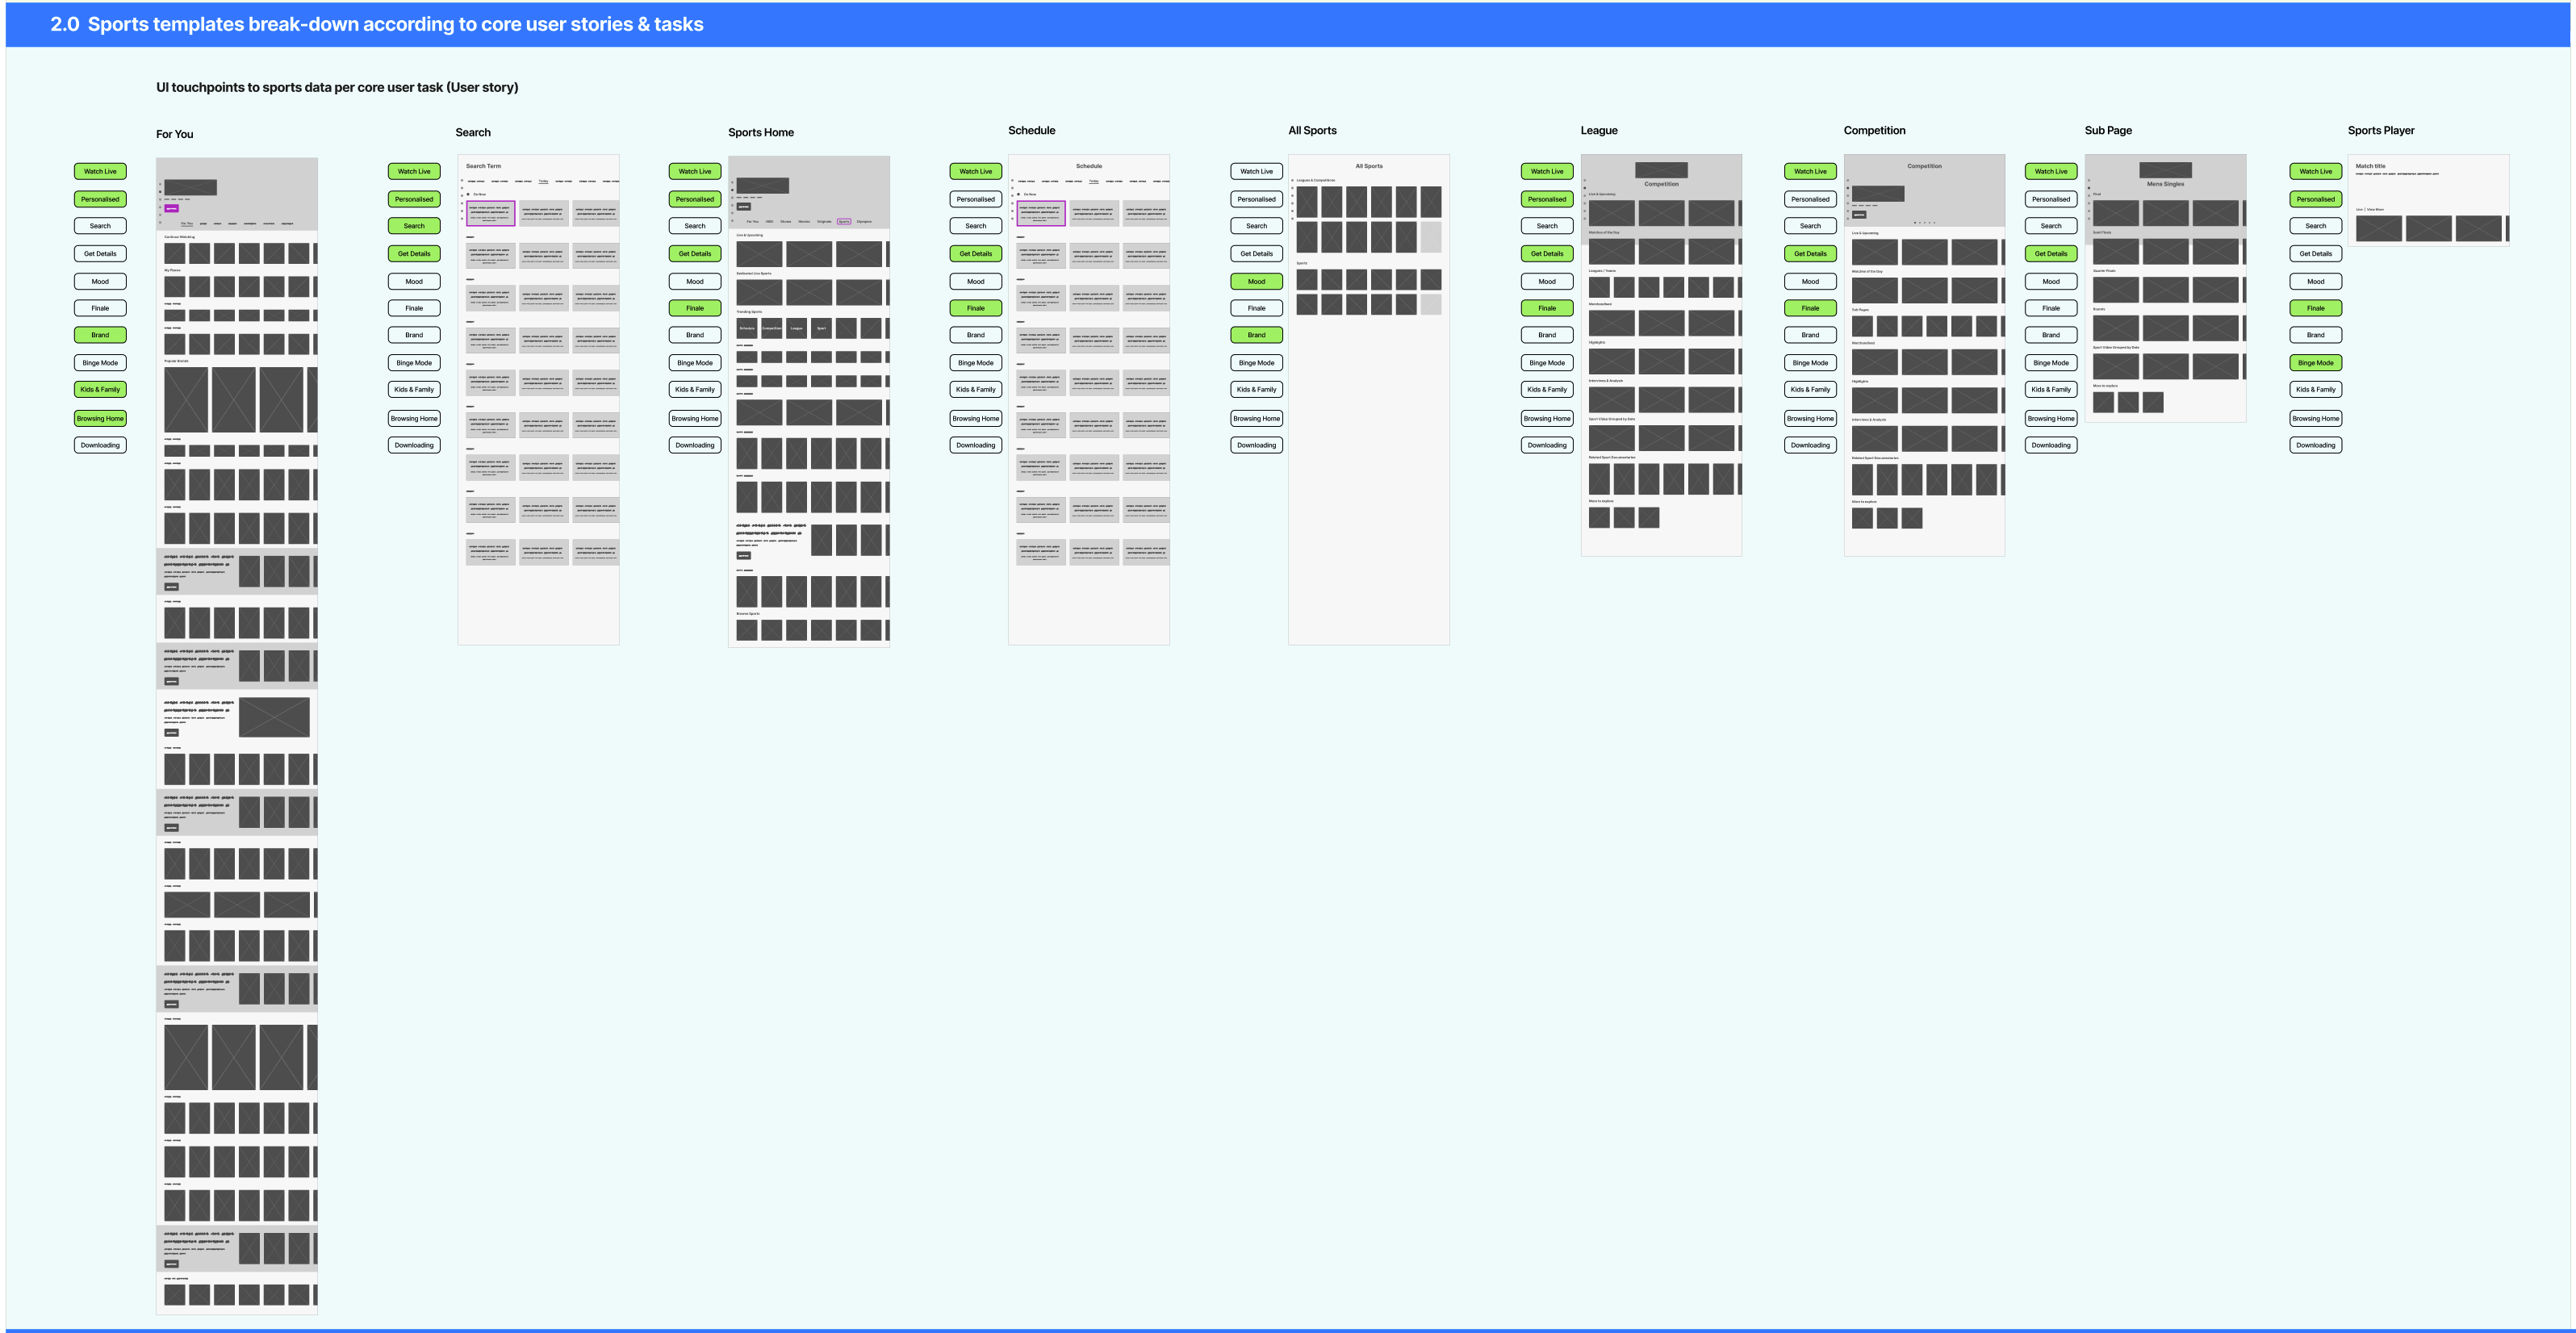
Task: Click Kids & Family tag in For You column
Action: coord(100,389)
